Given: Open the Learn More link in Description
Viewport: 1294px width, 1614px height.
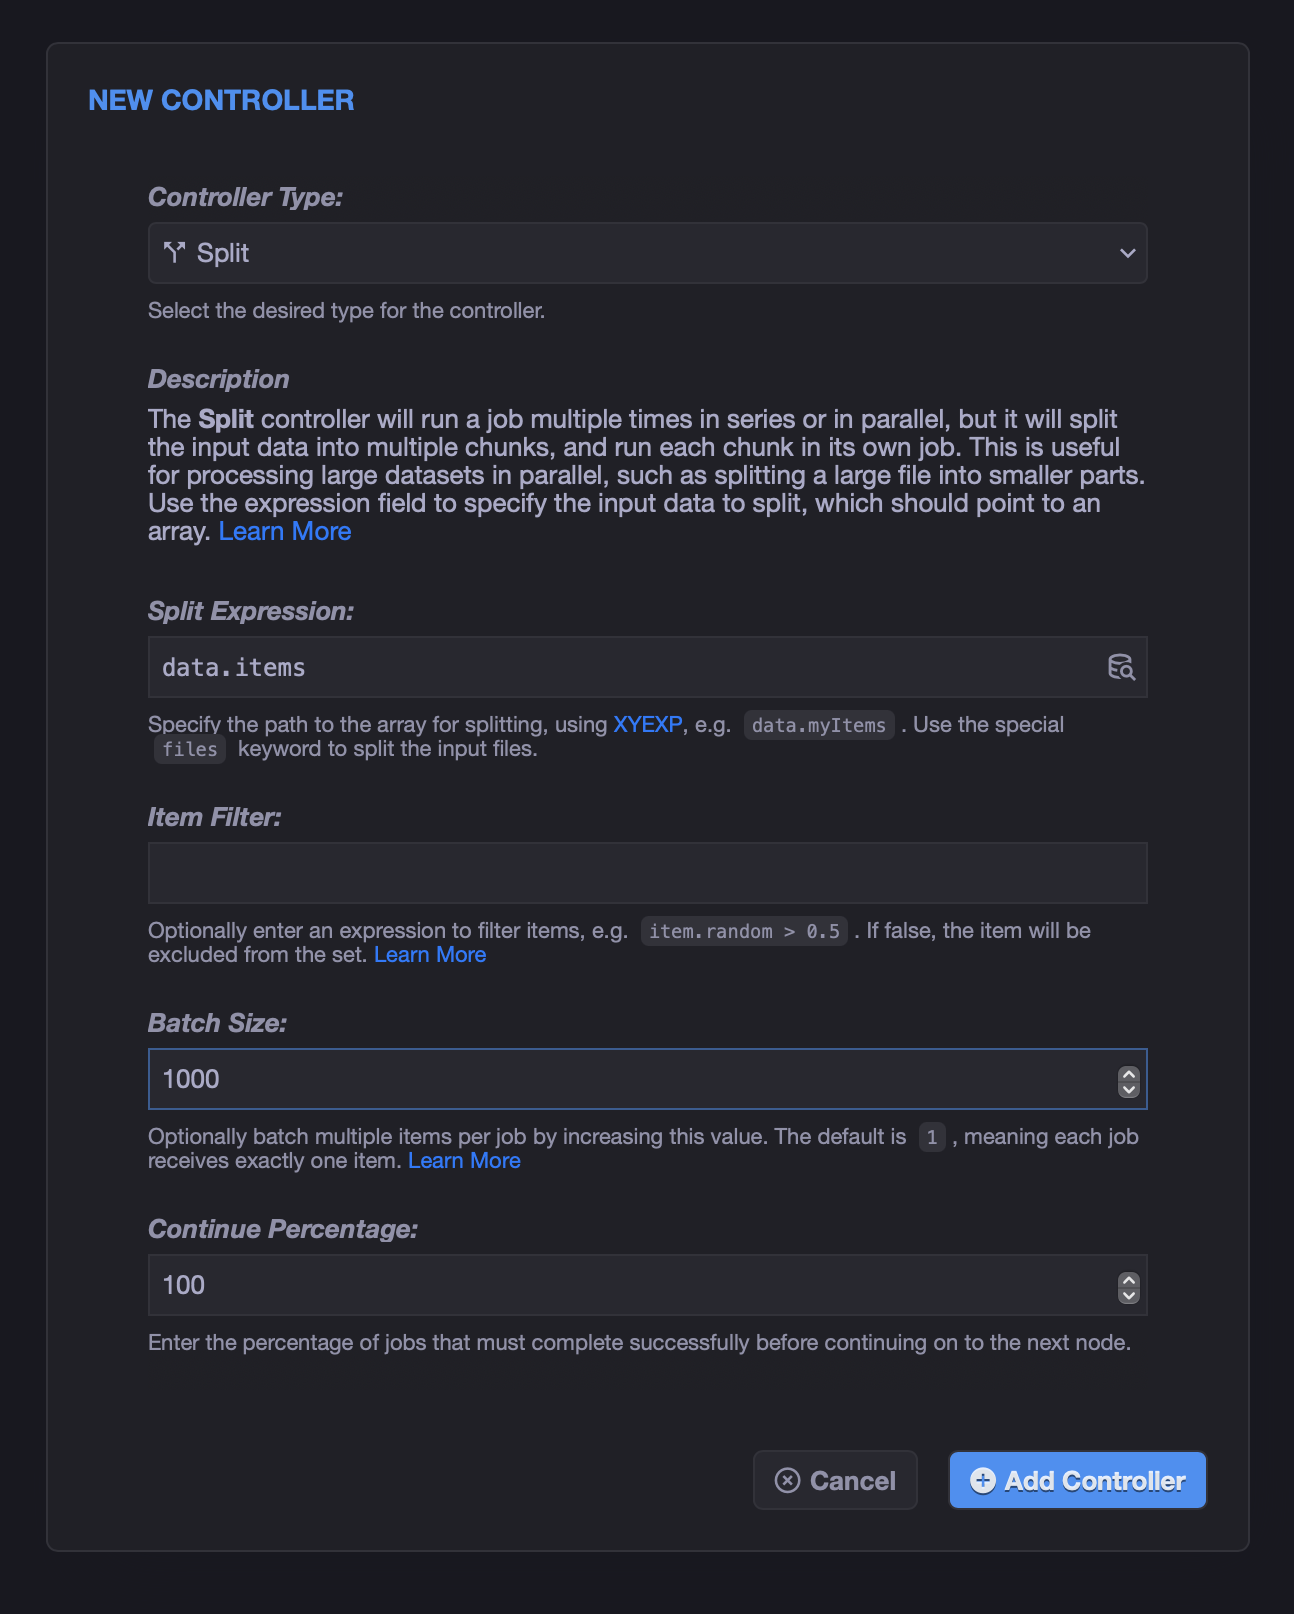Looking at the screenshot, I should click(x=285, y=531).
